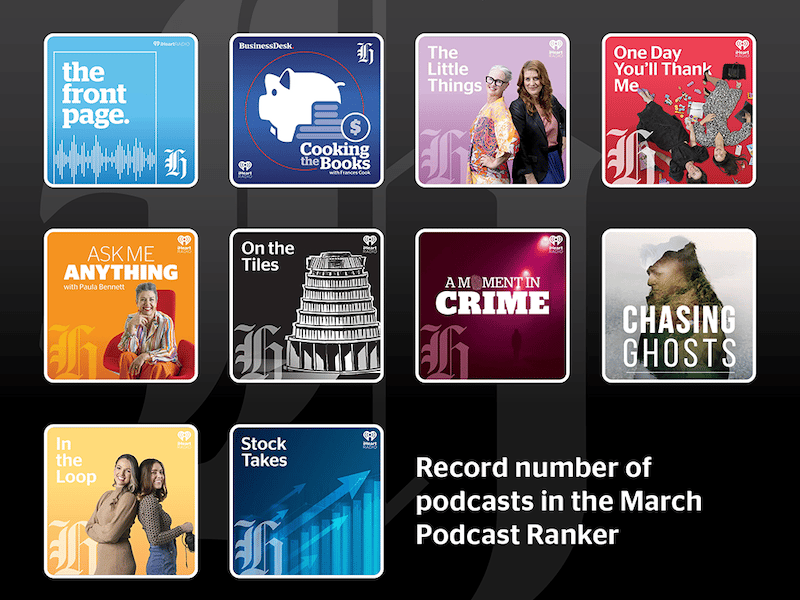Open The Front Page podcast cover

point(121,110)
